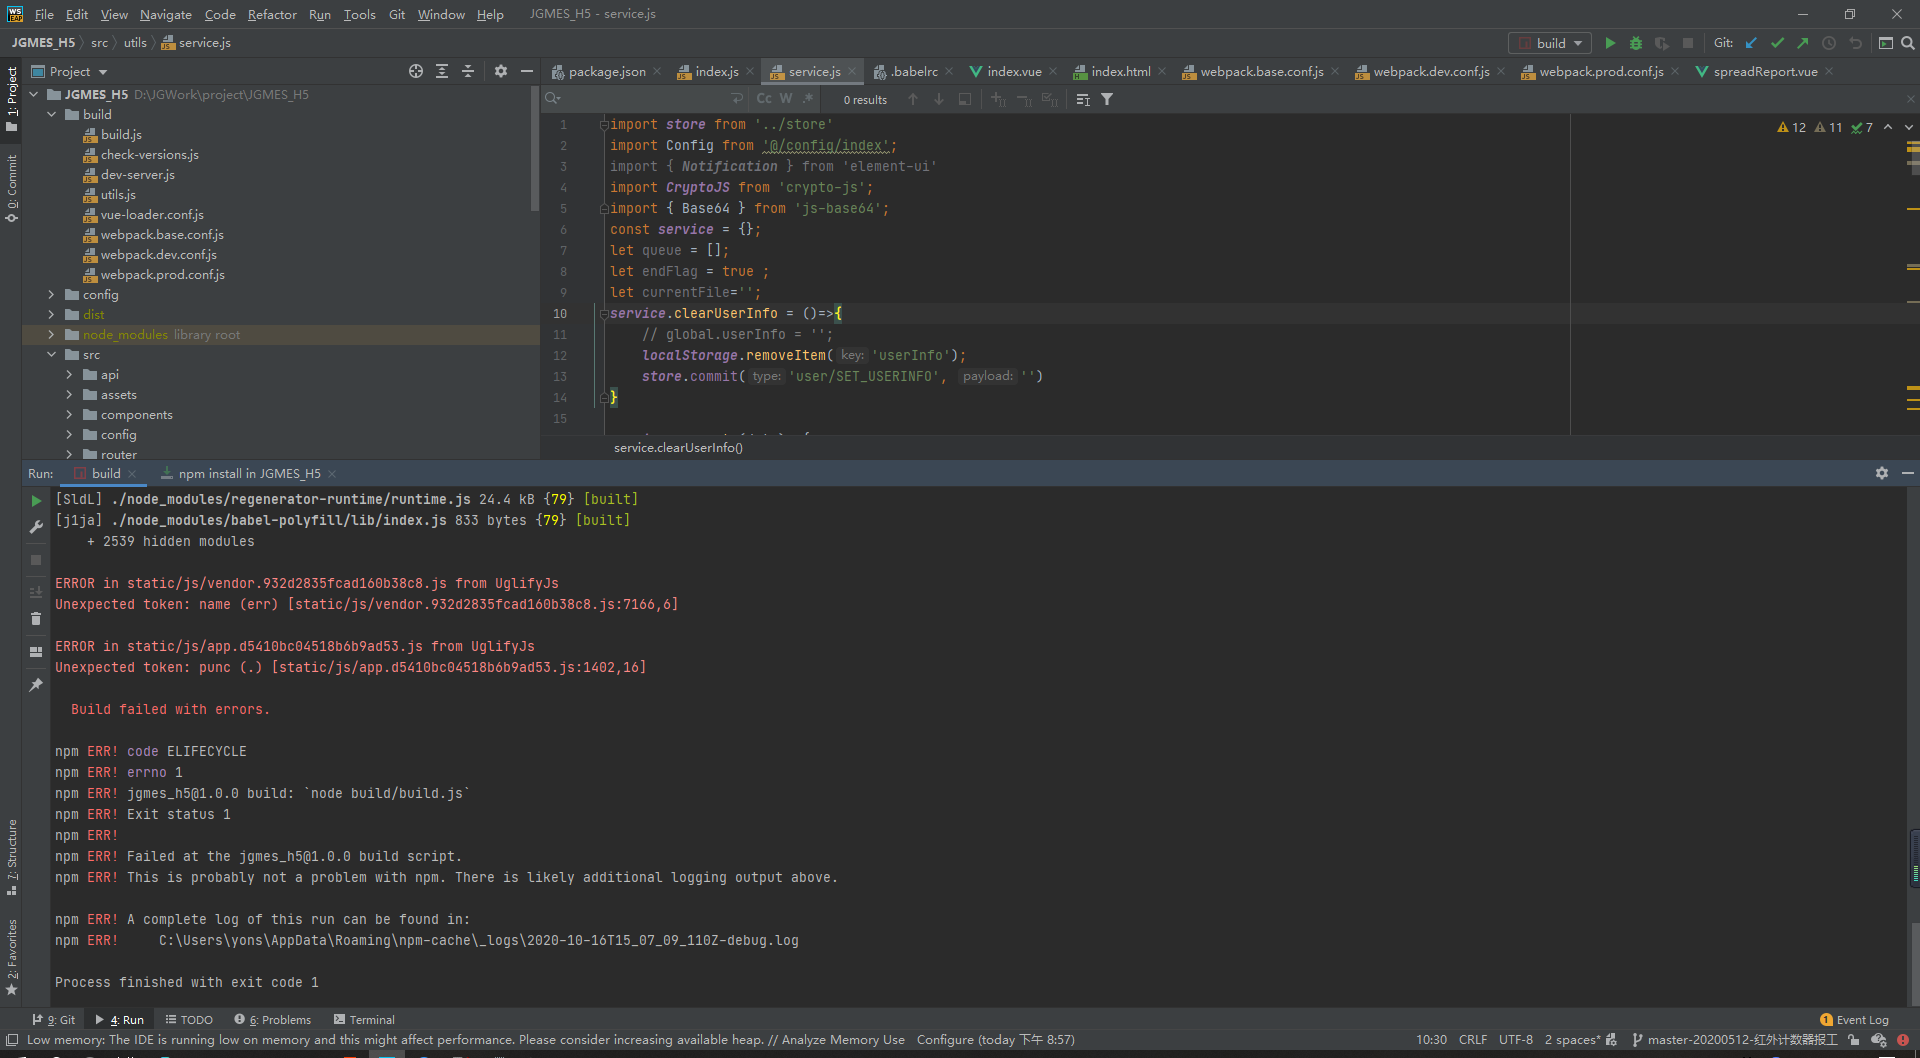The height and width of the screenshot is (1058, 1920).
Task: Click the filter search results funnel icon
Action: pyautogui.click(x=1107, y=99)
